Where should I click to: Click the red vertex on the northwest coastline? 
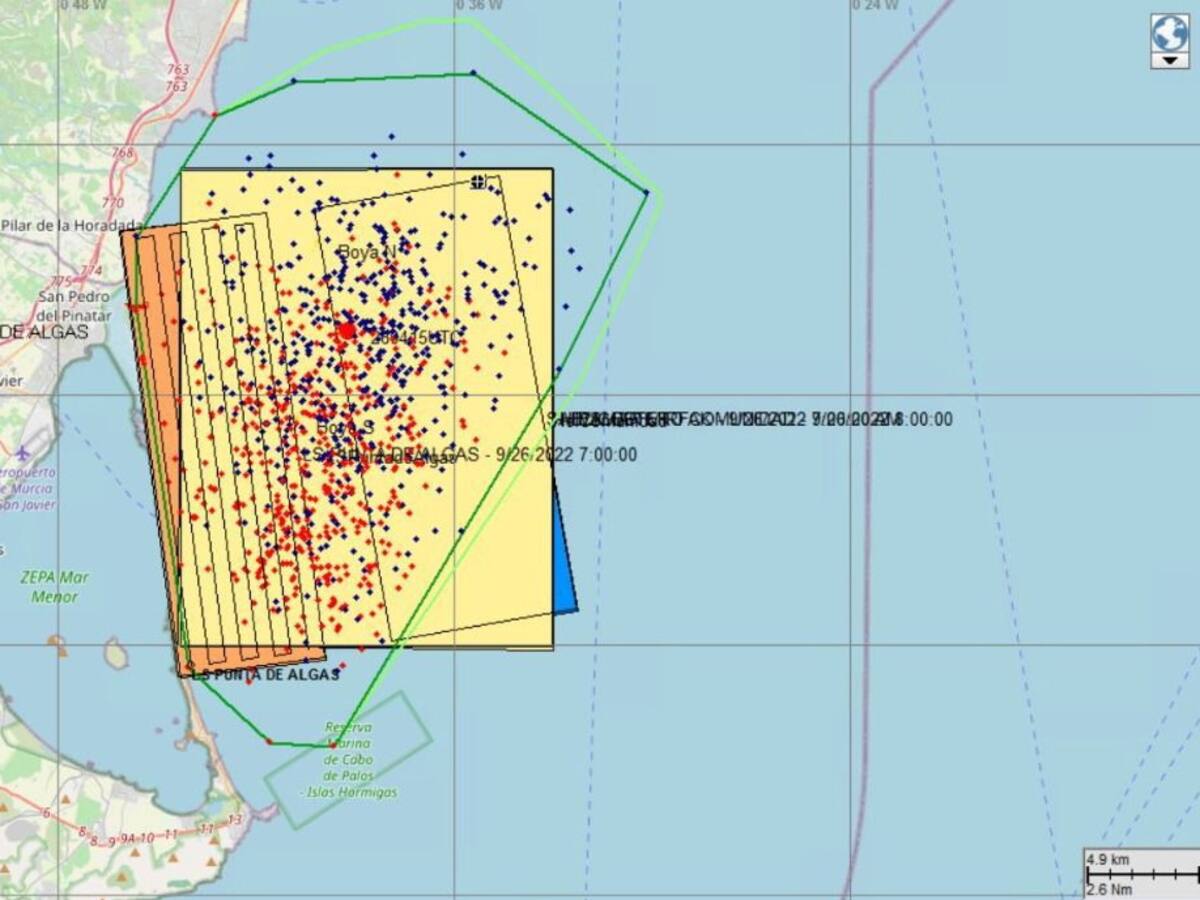coord(215,114)
